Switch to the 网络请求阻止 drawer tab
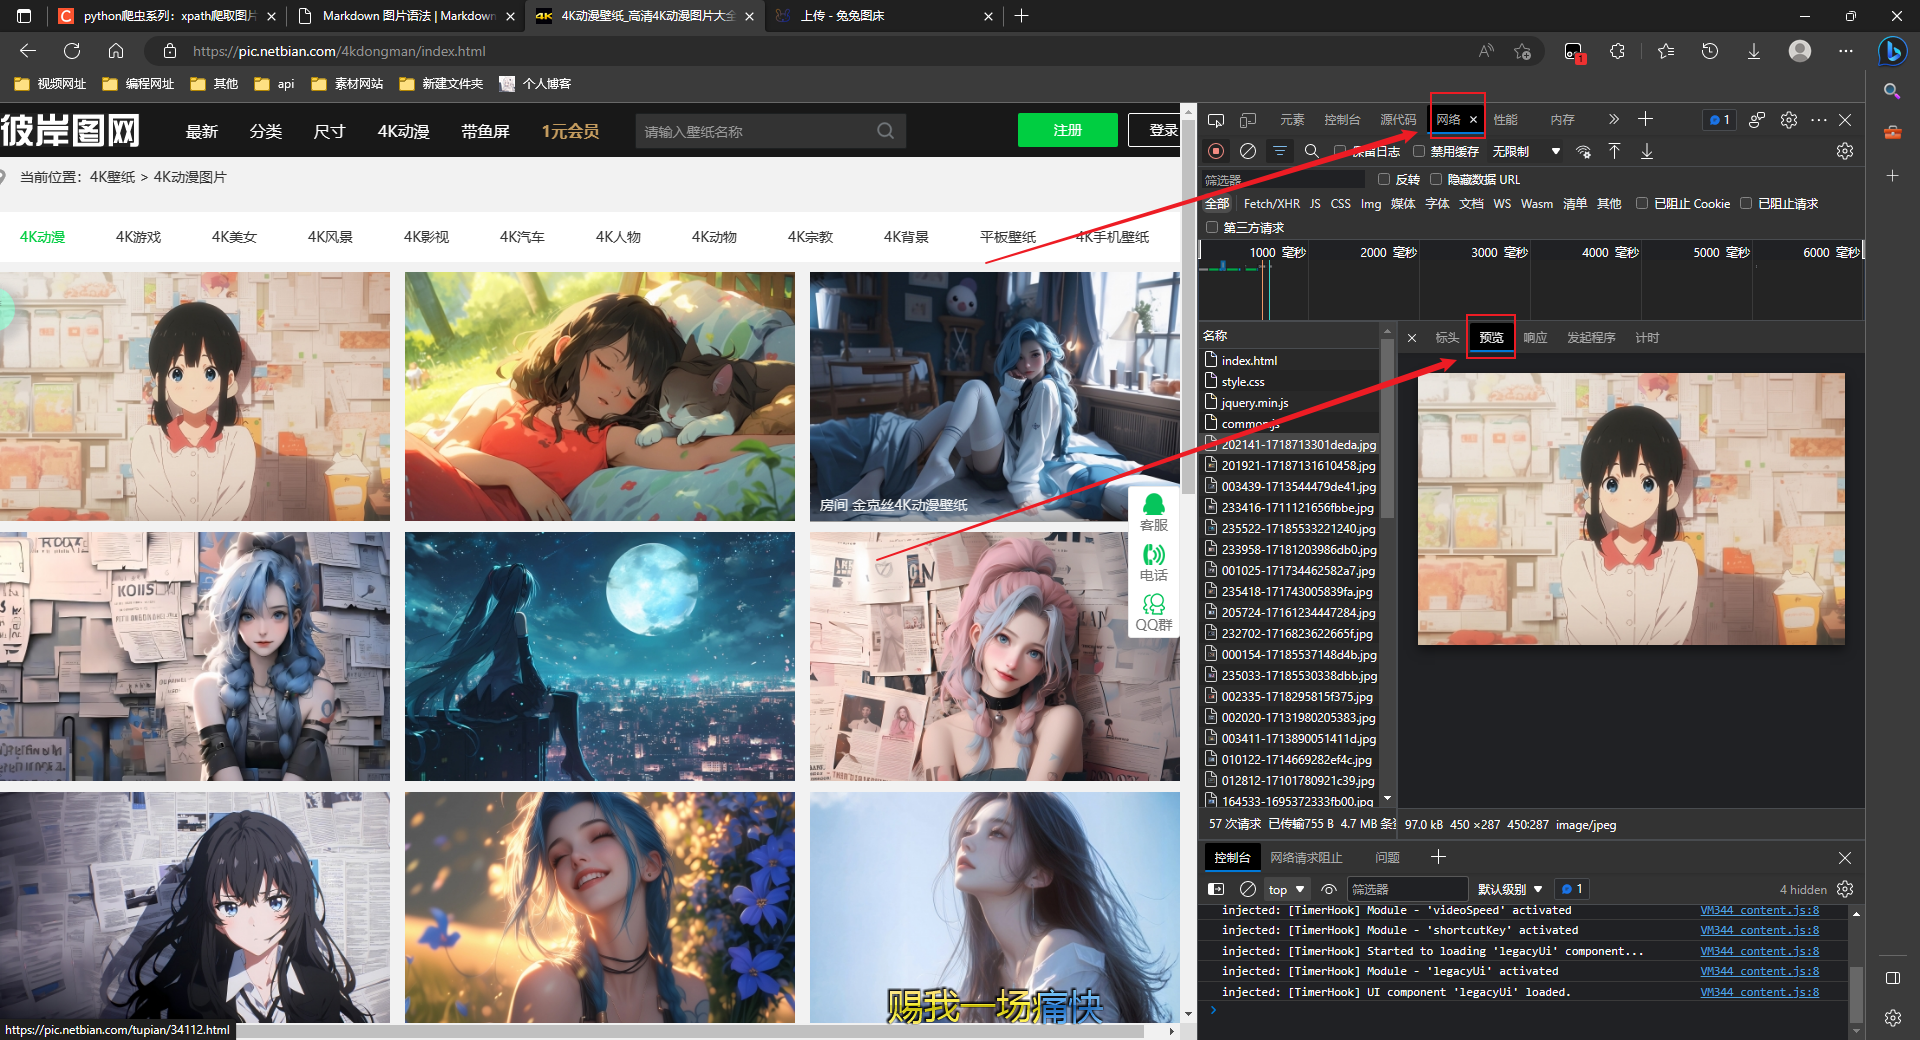The width and height of the screenshot is (1920, 1040). click(1306, 858)
